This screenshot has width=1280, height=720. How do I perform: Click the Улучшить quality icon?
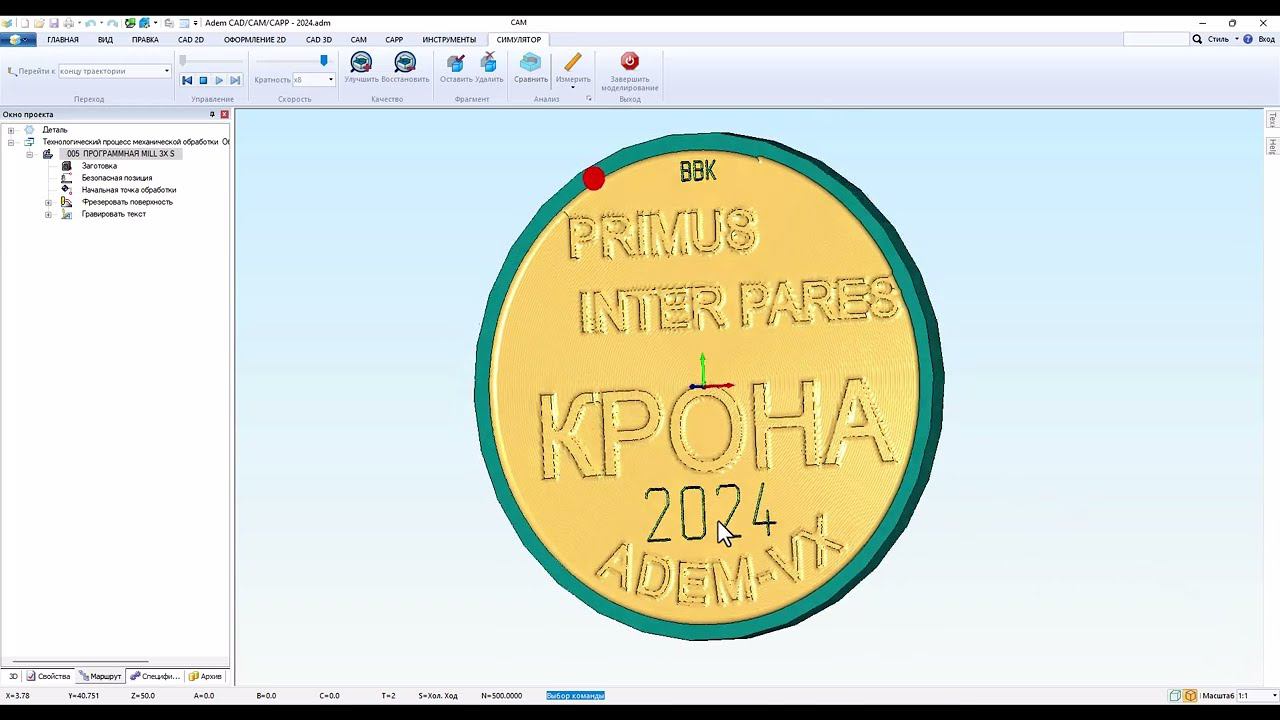[x=361, y=62]
